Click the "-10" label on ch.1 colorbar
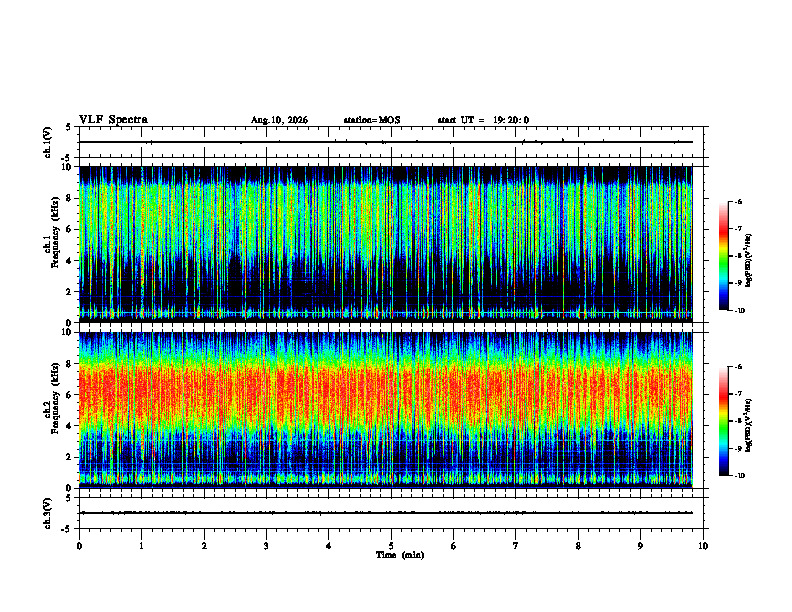This screenshot has width=792, height=612. pos(740,311)
